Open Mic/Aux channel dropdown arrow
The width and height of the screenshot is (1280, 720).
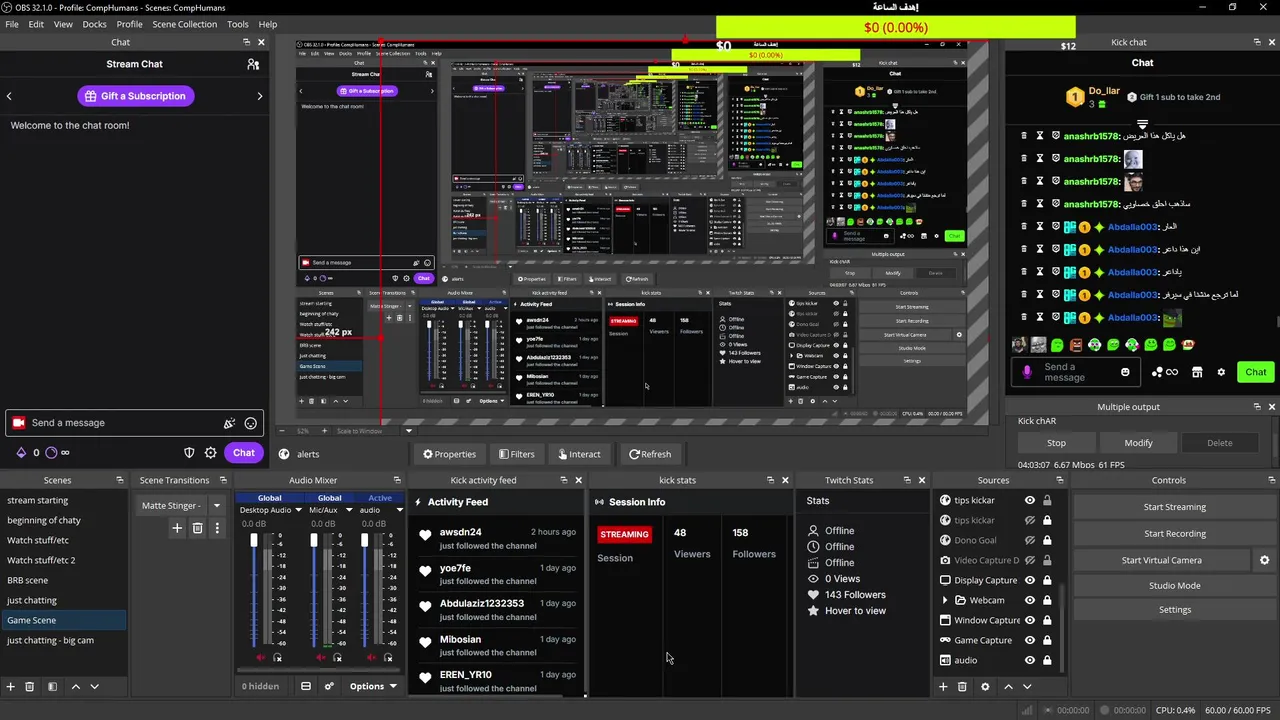pos(349,510)
